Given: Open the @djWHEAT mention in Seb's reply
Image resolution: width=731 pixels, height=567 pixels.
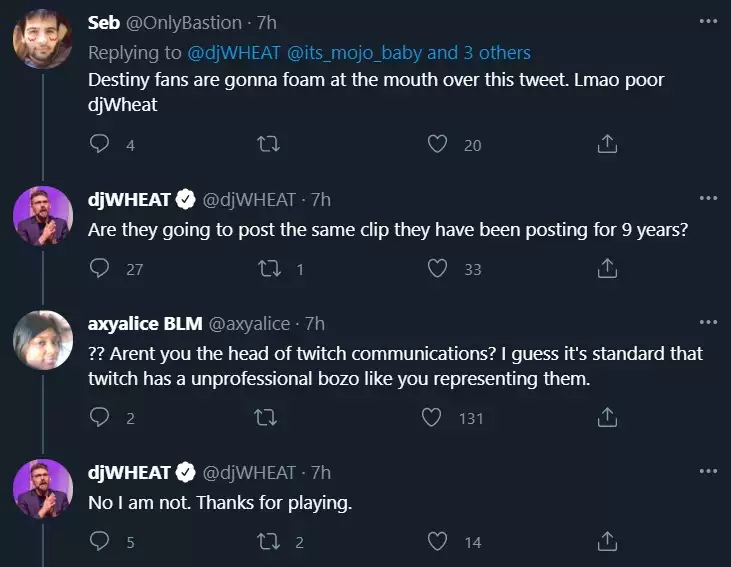Looking at the screenshot, I should (x=234, y=53).
